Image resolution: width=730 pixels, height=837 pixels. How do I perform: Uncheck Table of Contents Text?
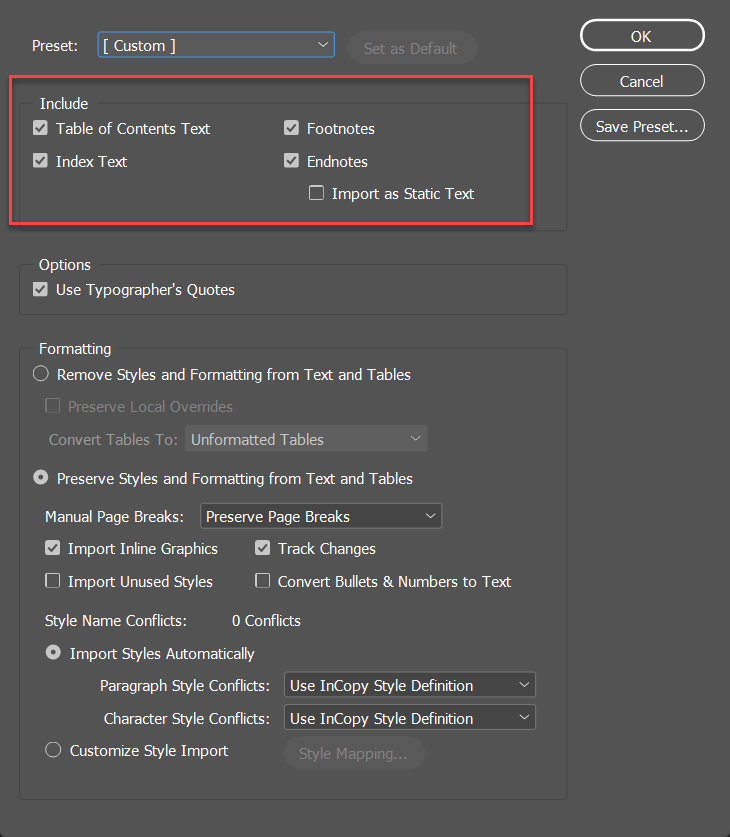40,128
